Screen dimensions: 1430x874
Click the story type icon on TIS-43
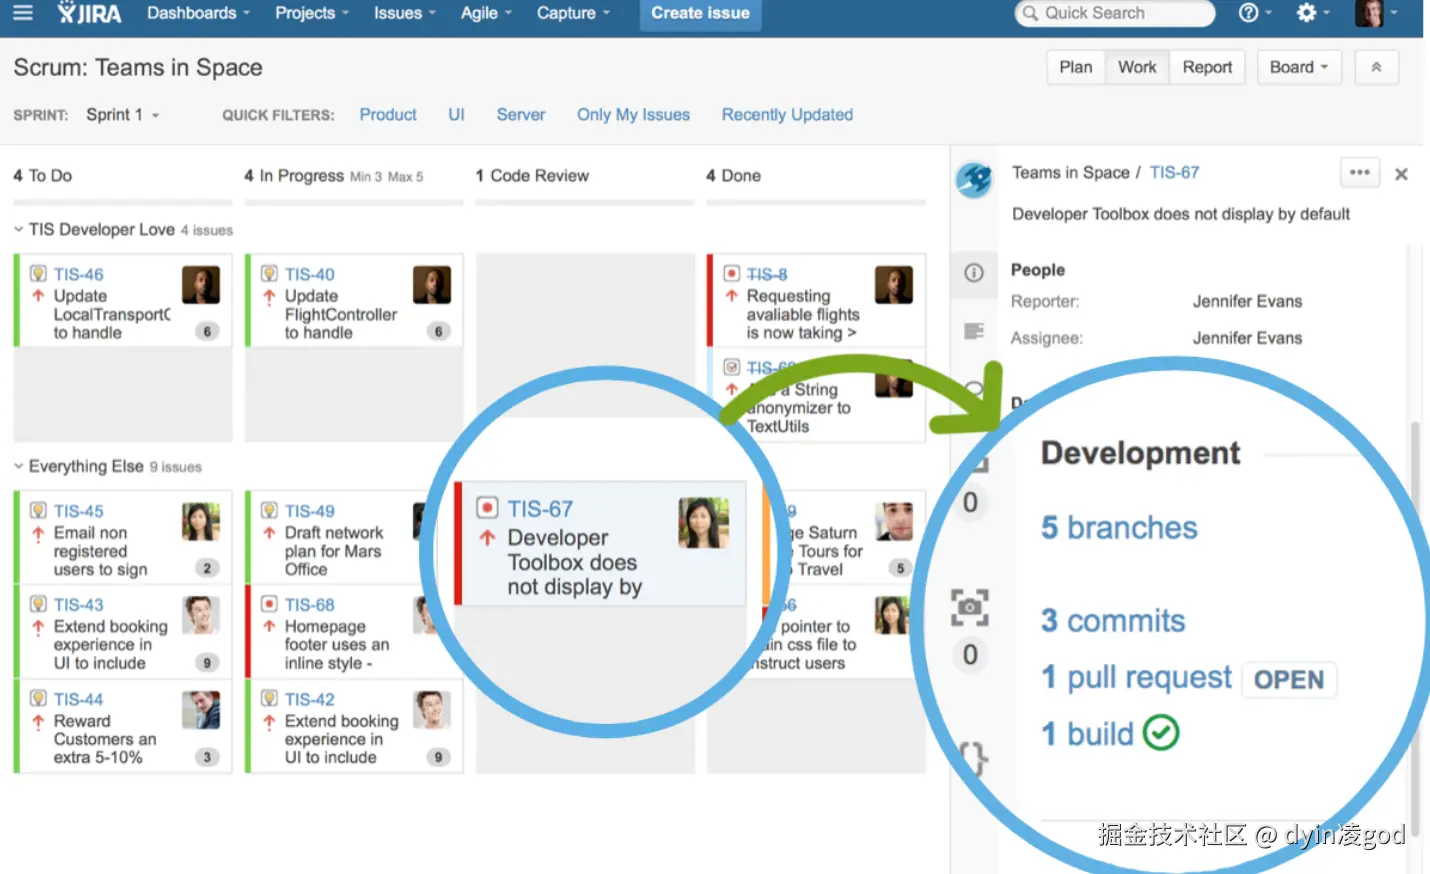click(38, 604)
